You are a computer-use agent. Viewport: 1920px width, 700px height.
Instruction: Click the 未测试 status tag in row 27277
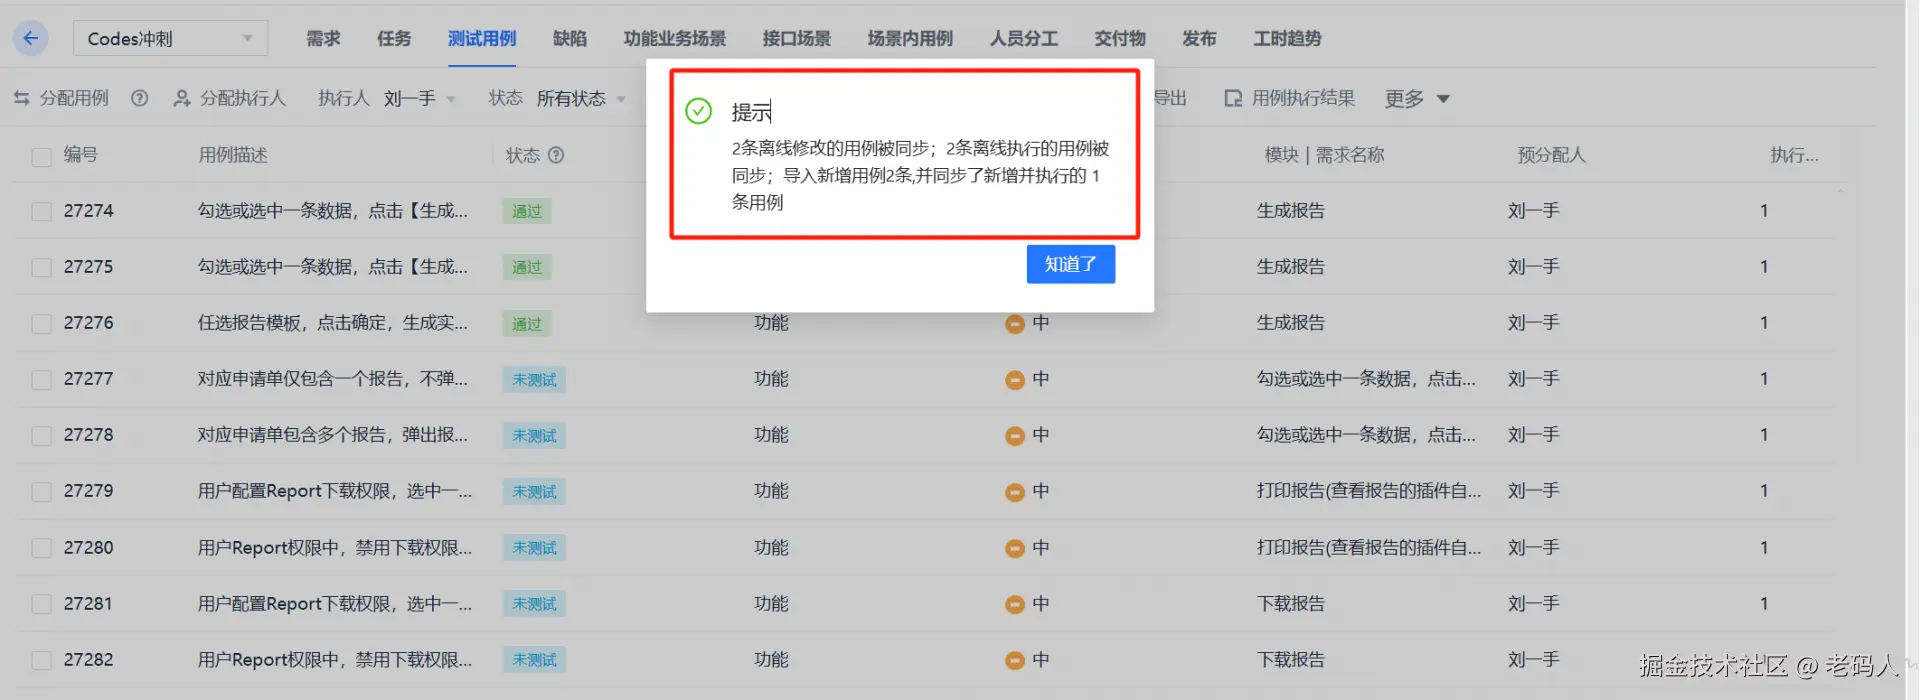tap(534, 379)
